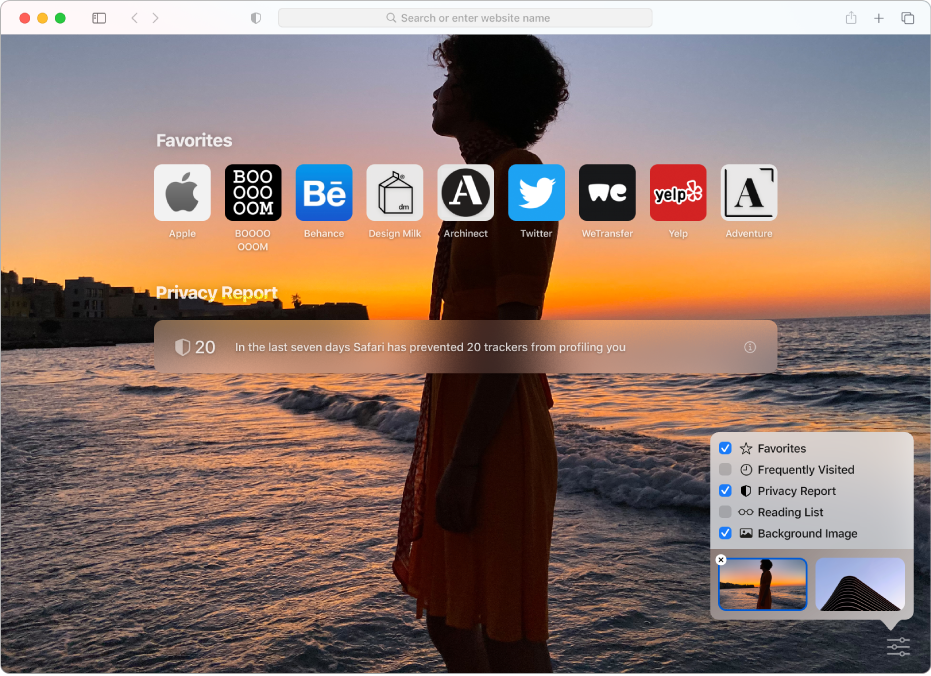The image size is (931, 676).
Task: Disable the Privacy Report section
Action: point(725,490)
